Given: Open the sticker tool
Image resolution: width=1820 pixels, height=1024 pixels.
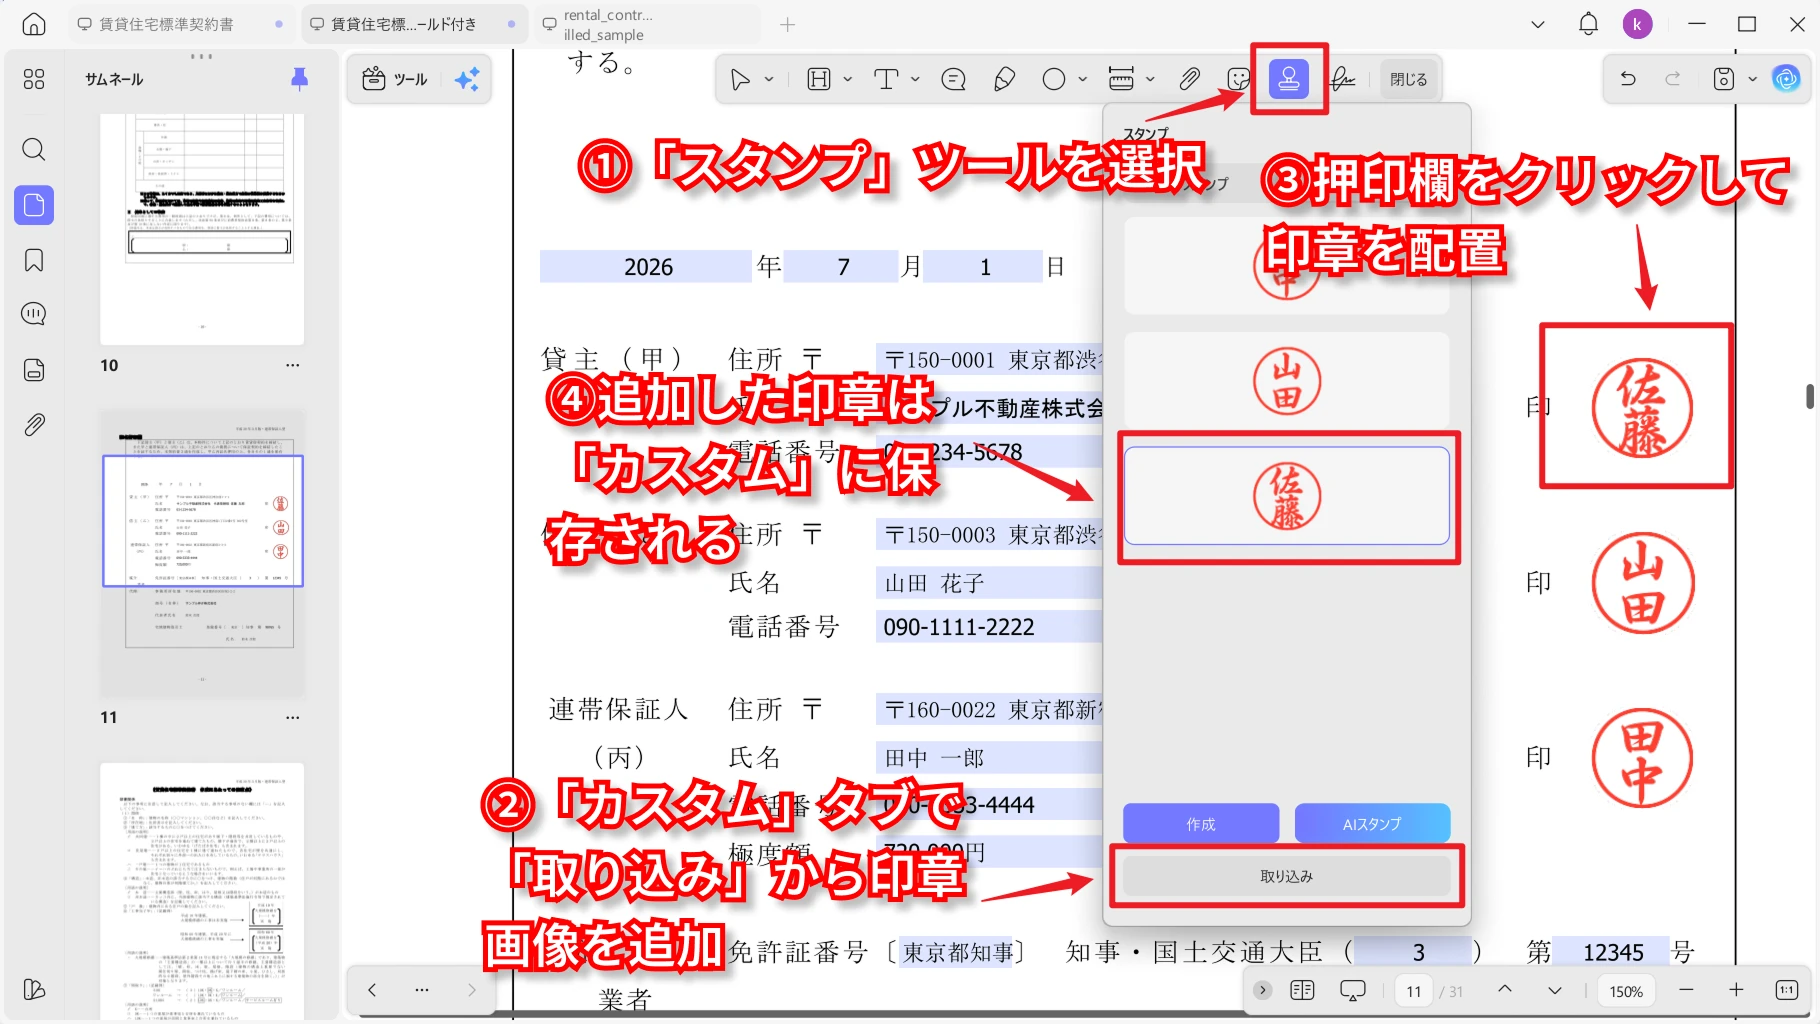Looking at the screenshot, I should coord(1238,79).
